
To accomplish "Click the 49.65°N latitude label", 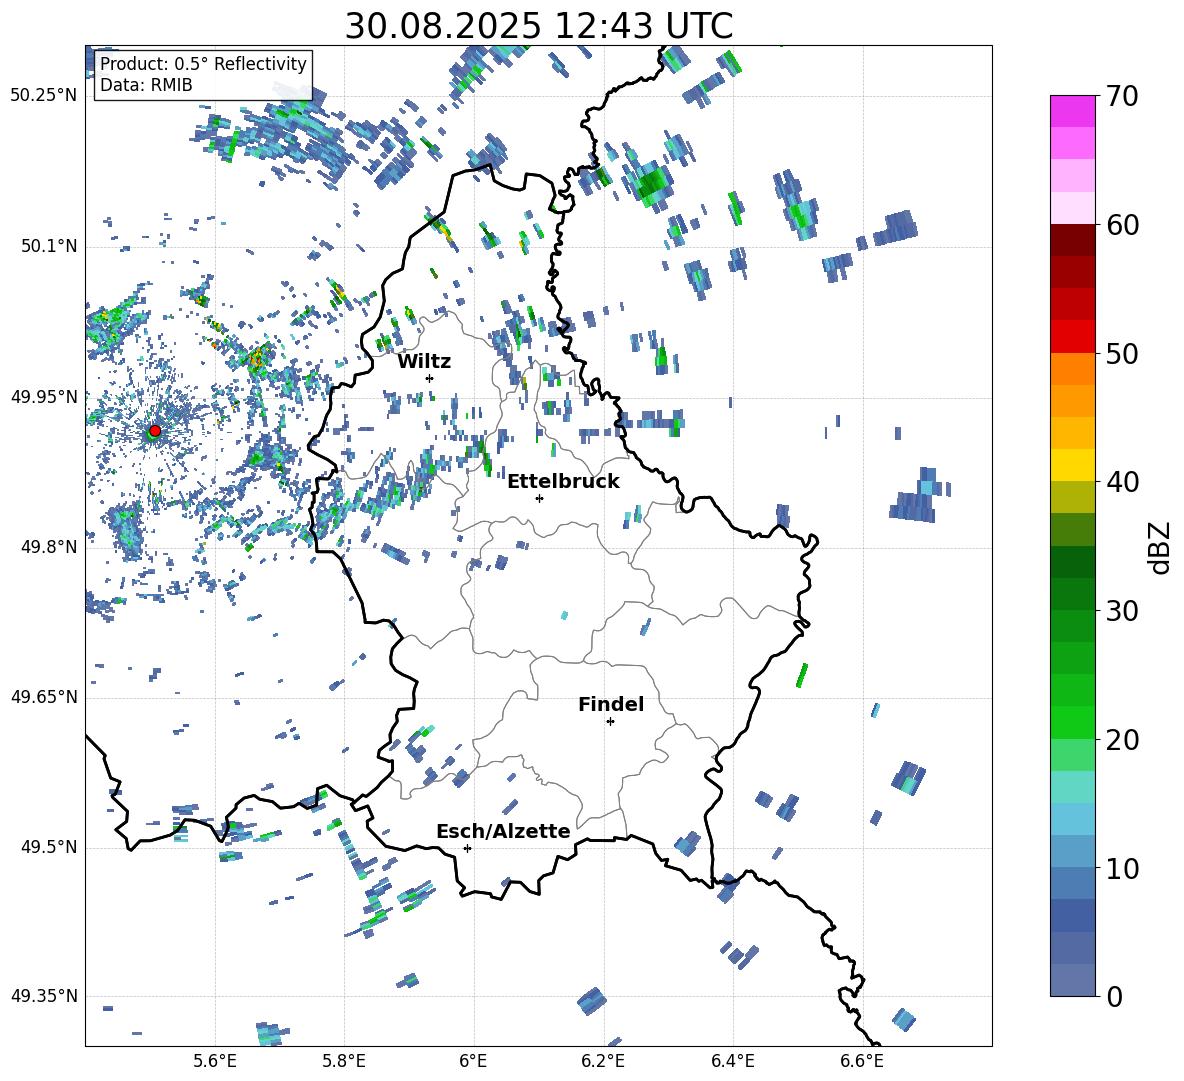I will tap(44, 697).
